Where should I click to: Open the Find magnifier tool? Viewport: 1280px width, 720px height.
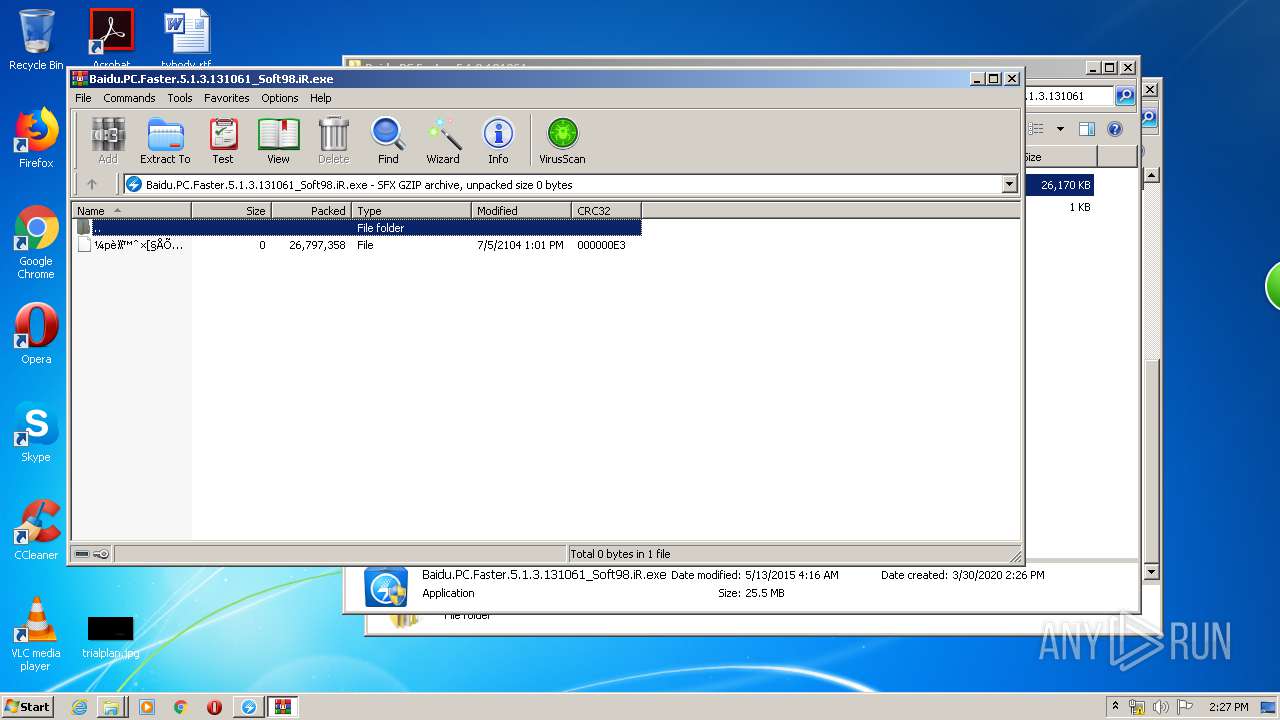pos(388,141)
